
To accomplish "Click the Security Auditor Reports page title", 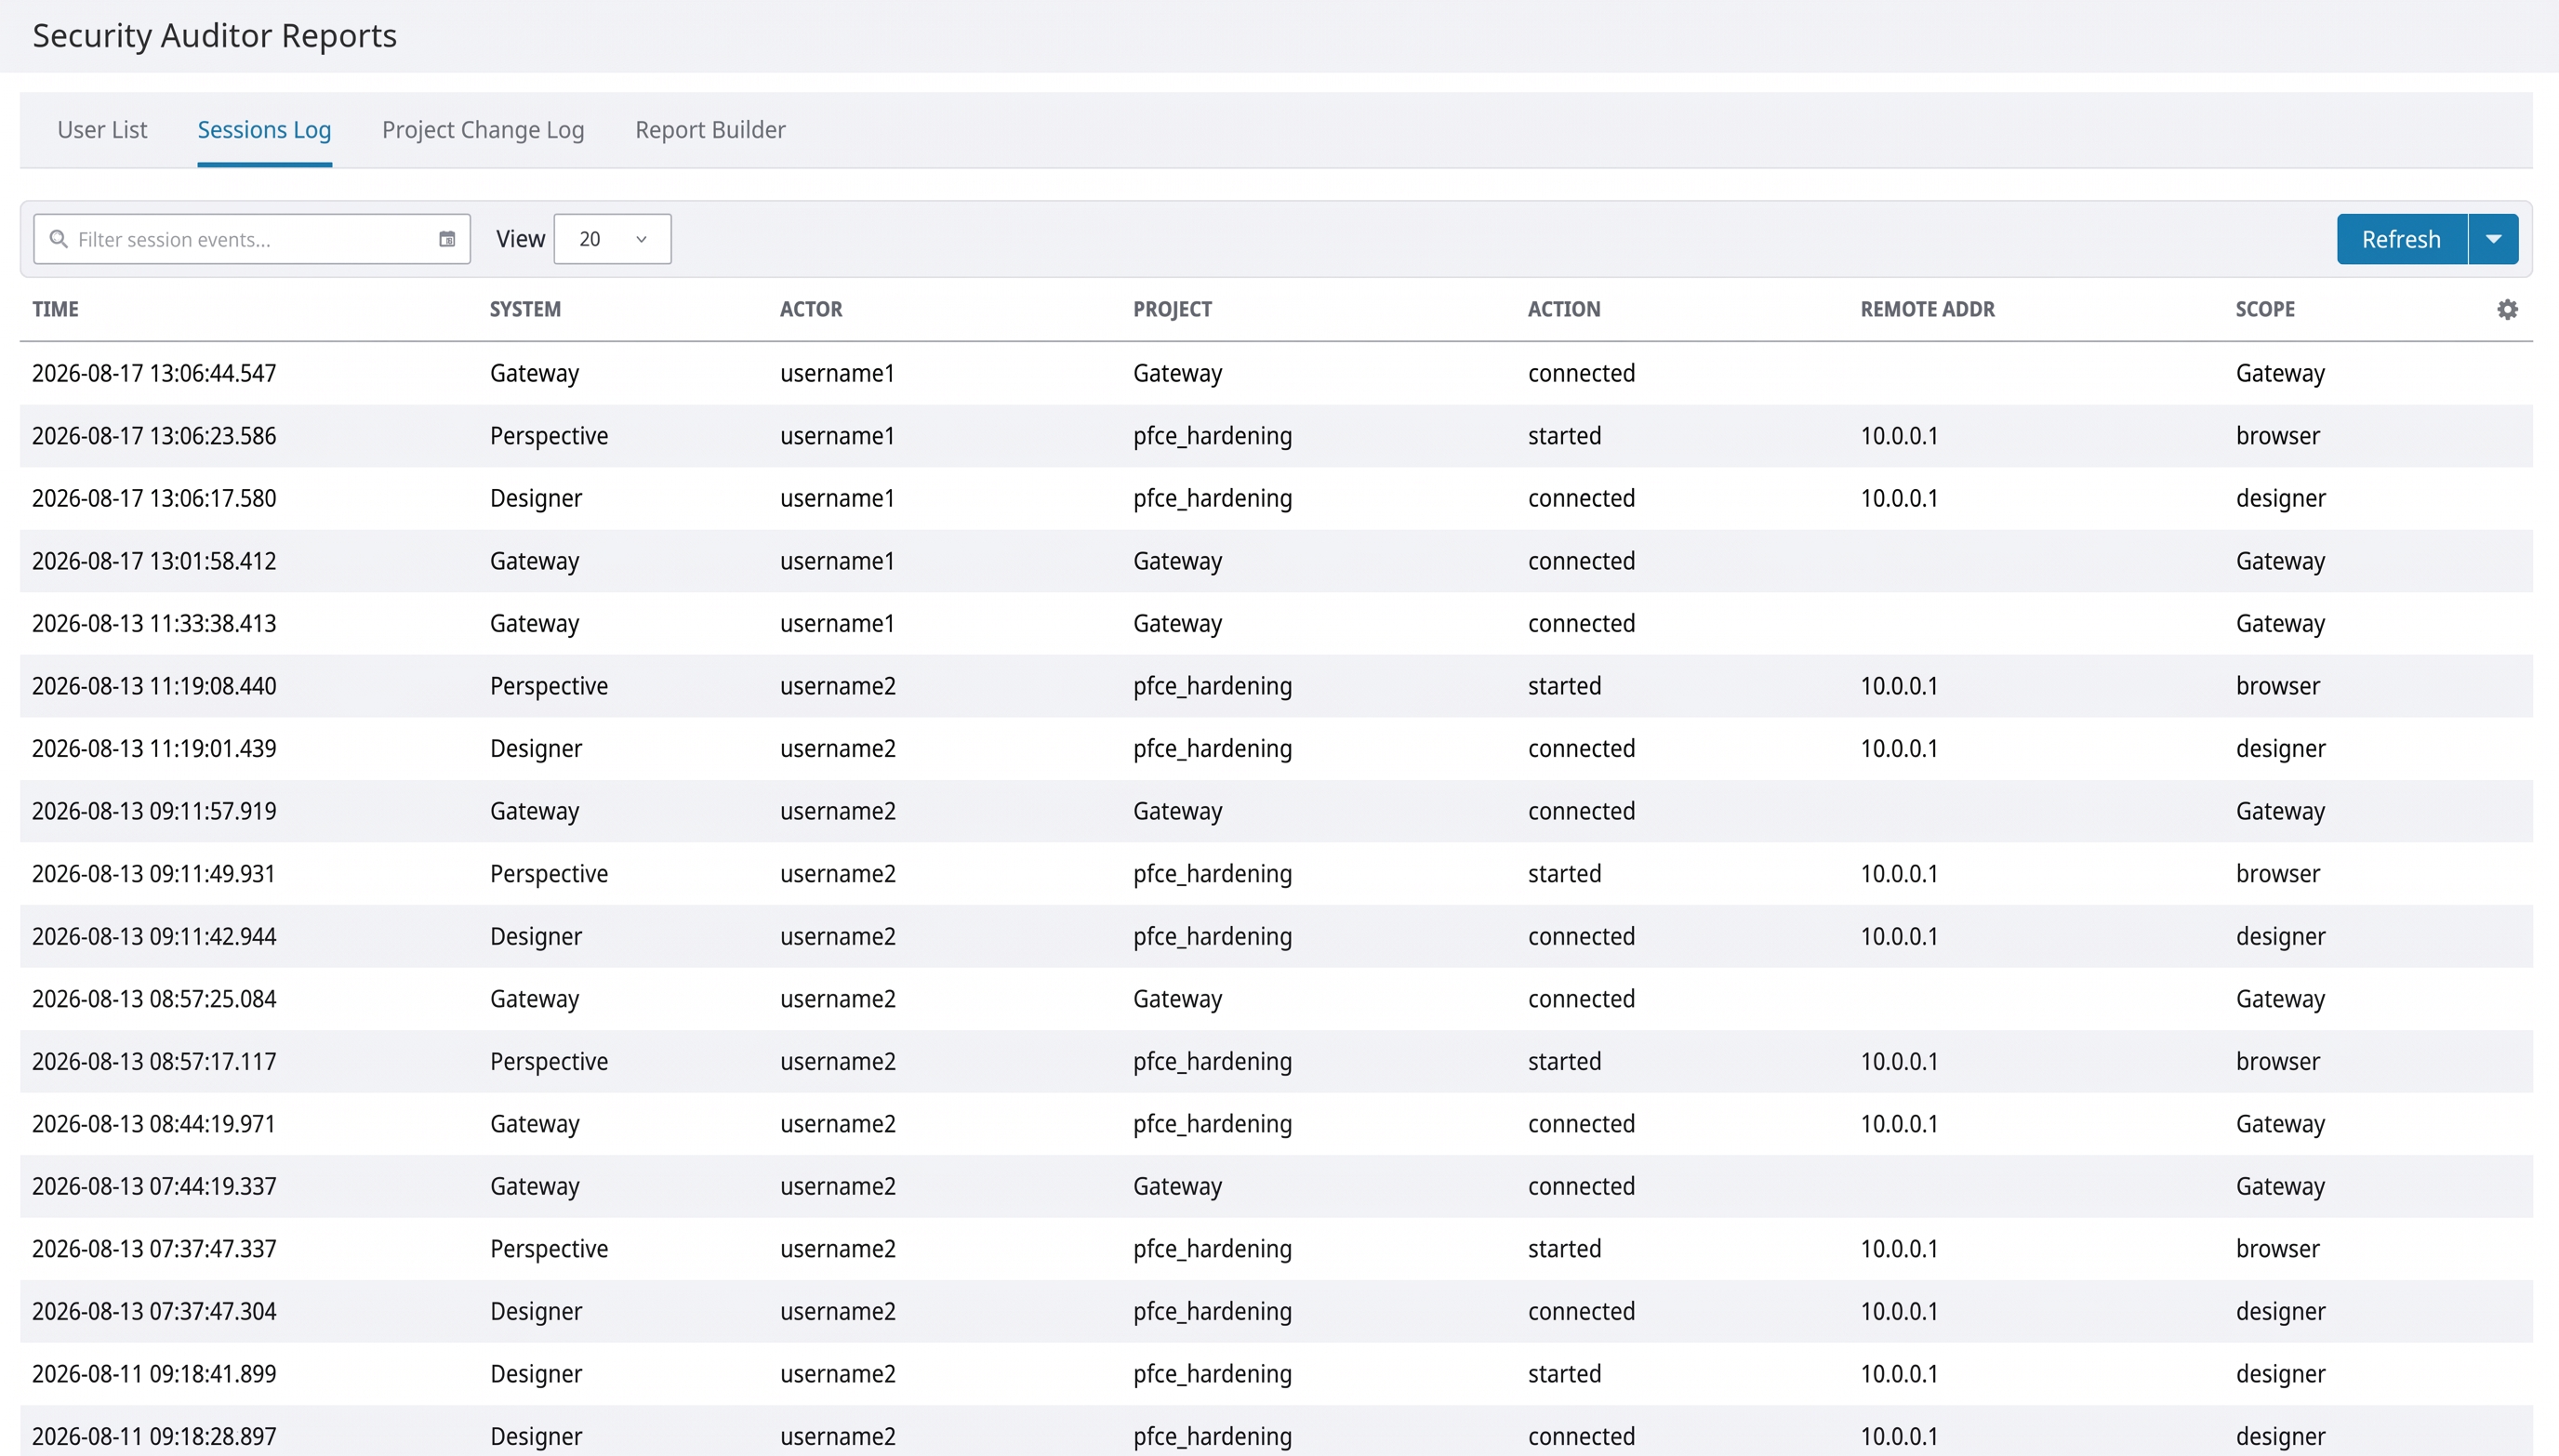I will pyautogui.click(x=215, y=36).
